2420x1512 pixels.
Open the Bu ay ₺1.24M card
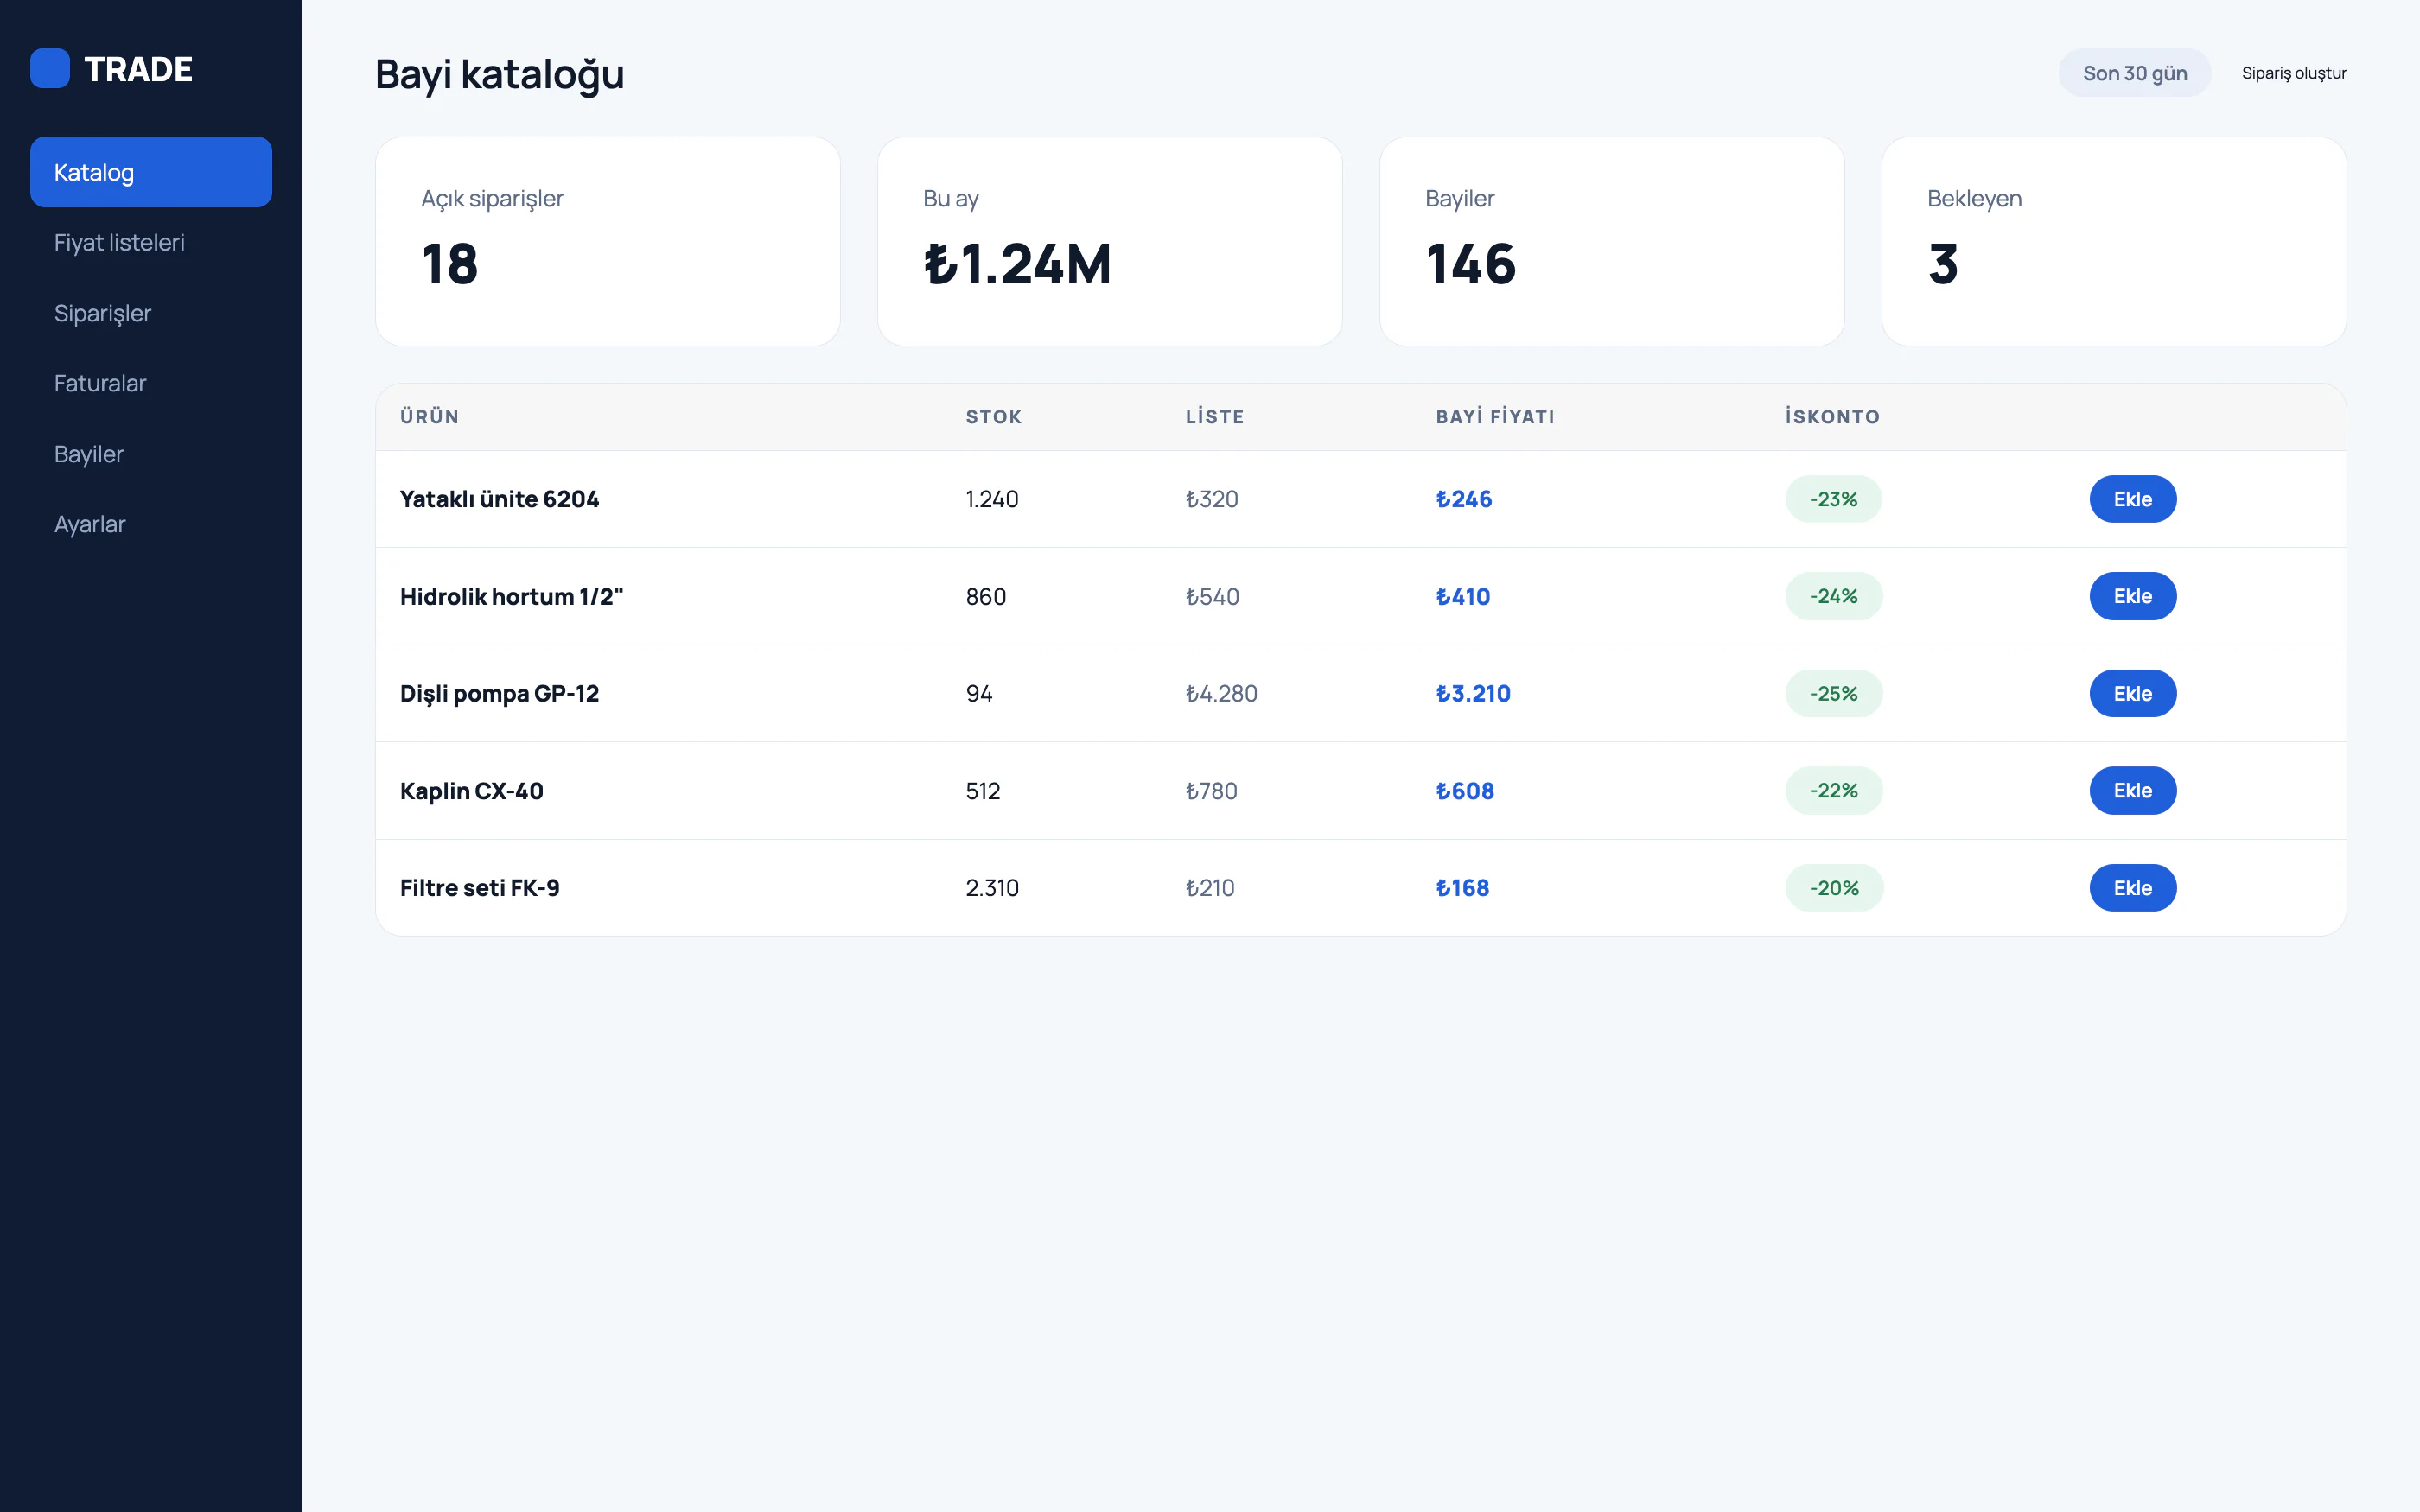[1109, 241]
